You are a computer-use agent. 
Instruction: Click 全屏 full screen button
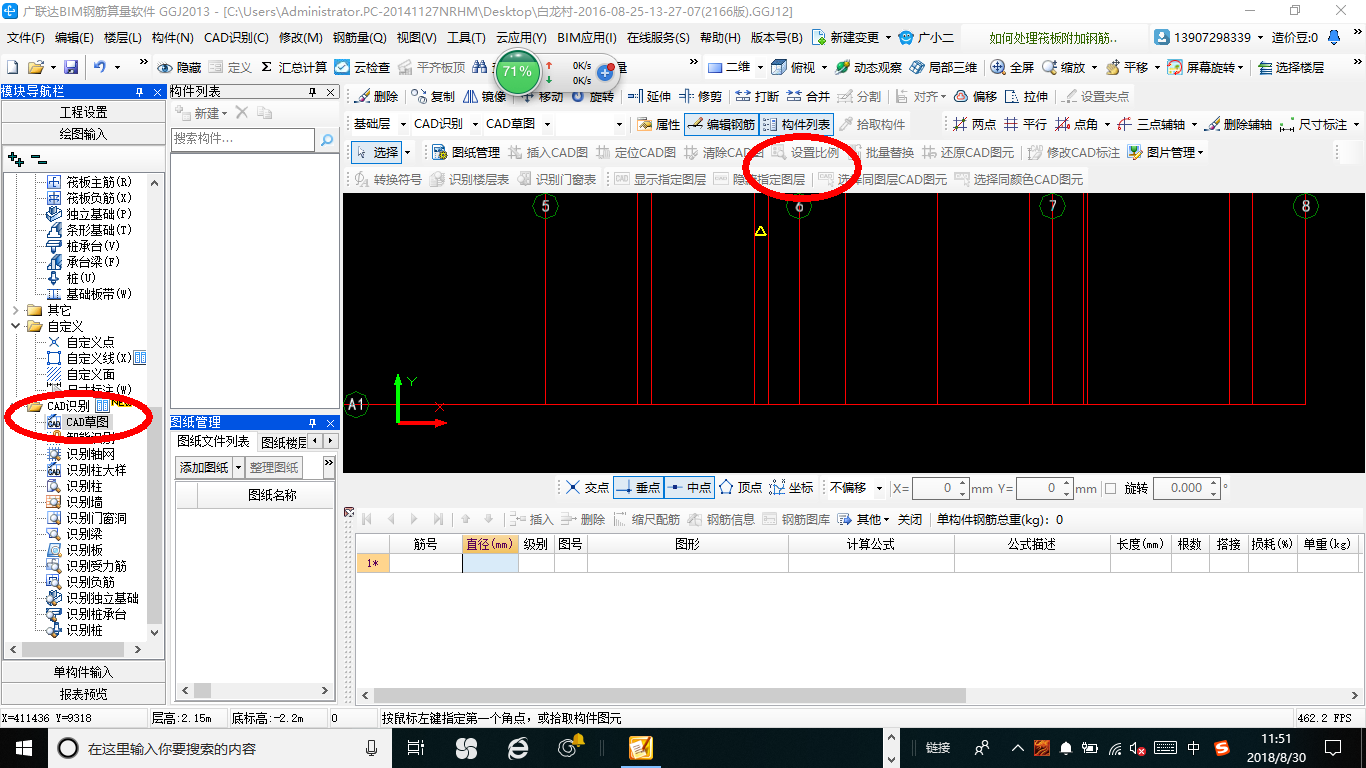[1012, 67]
